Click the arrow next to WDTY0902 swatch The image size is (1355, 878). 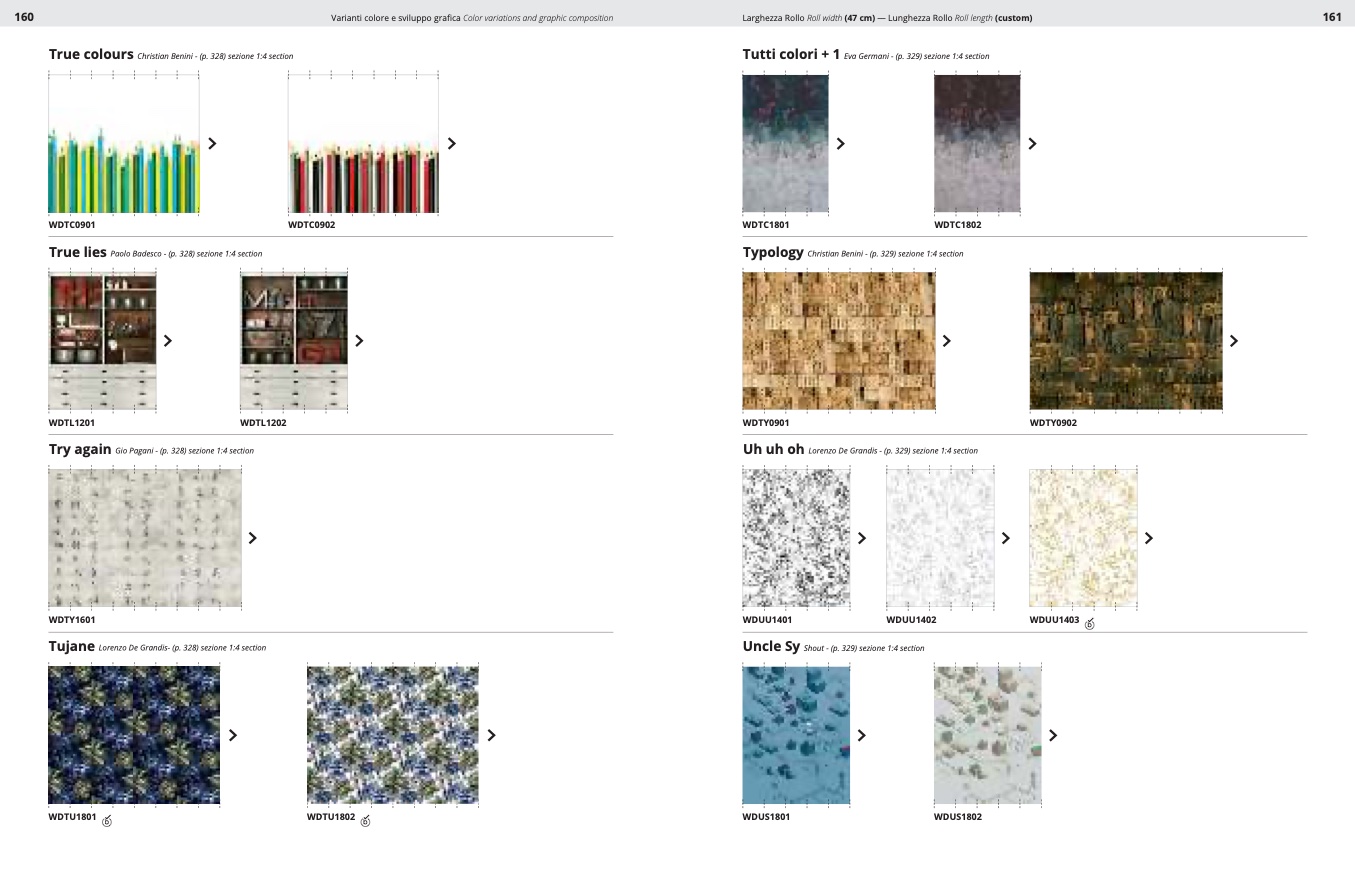click(x=1233, y=341)
